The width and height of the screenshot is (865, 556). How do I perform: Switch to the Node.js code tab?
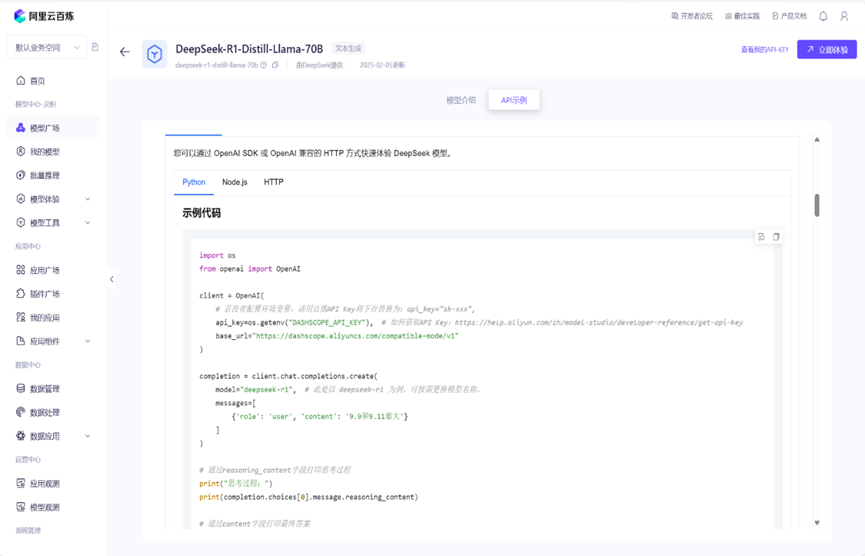pyautogui.click(x=234, y=182)
